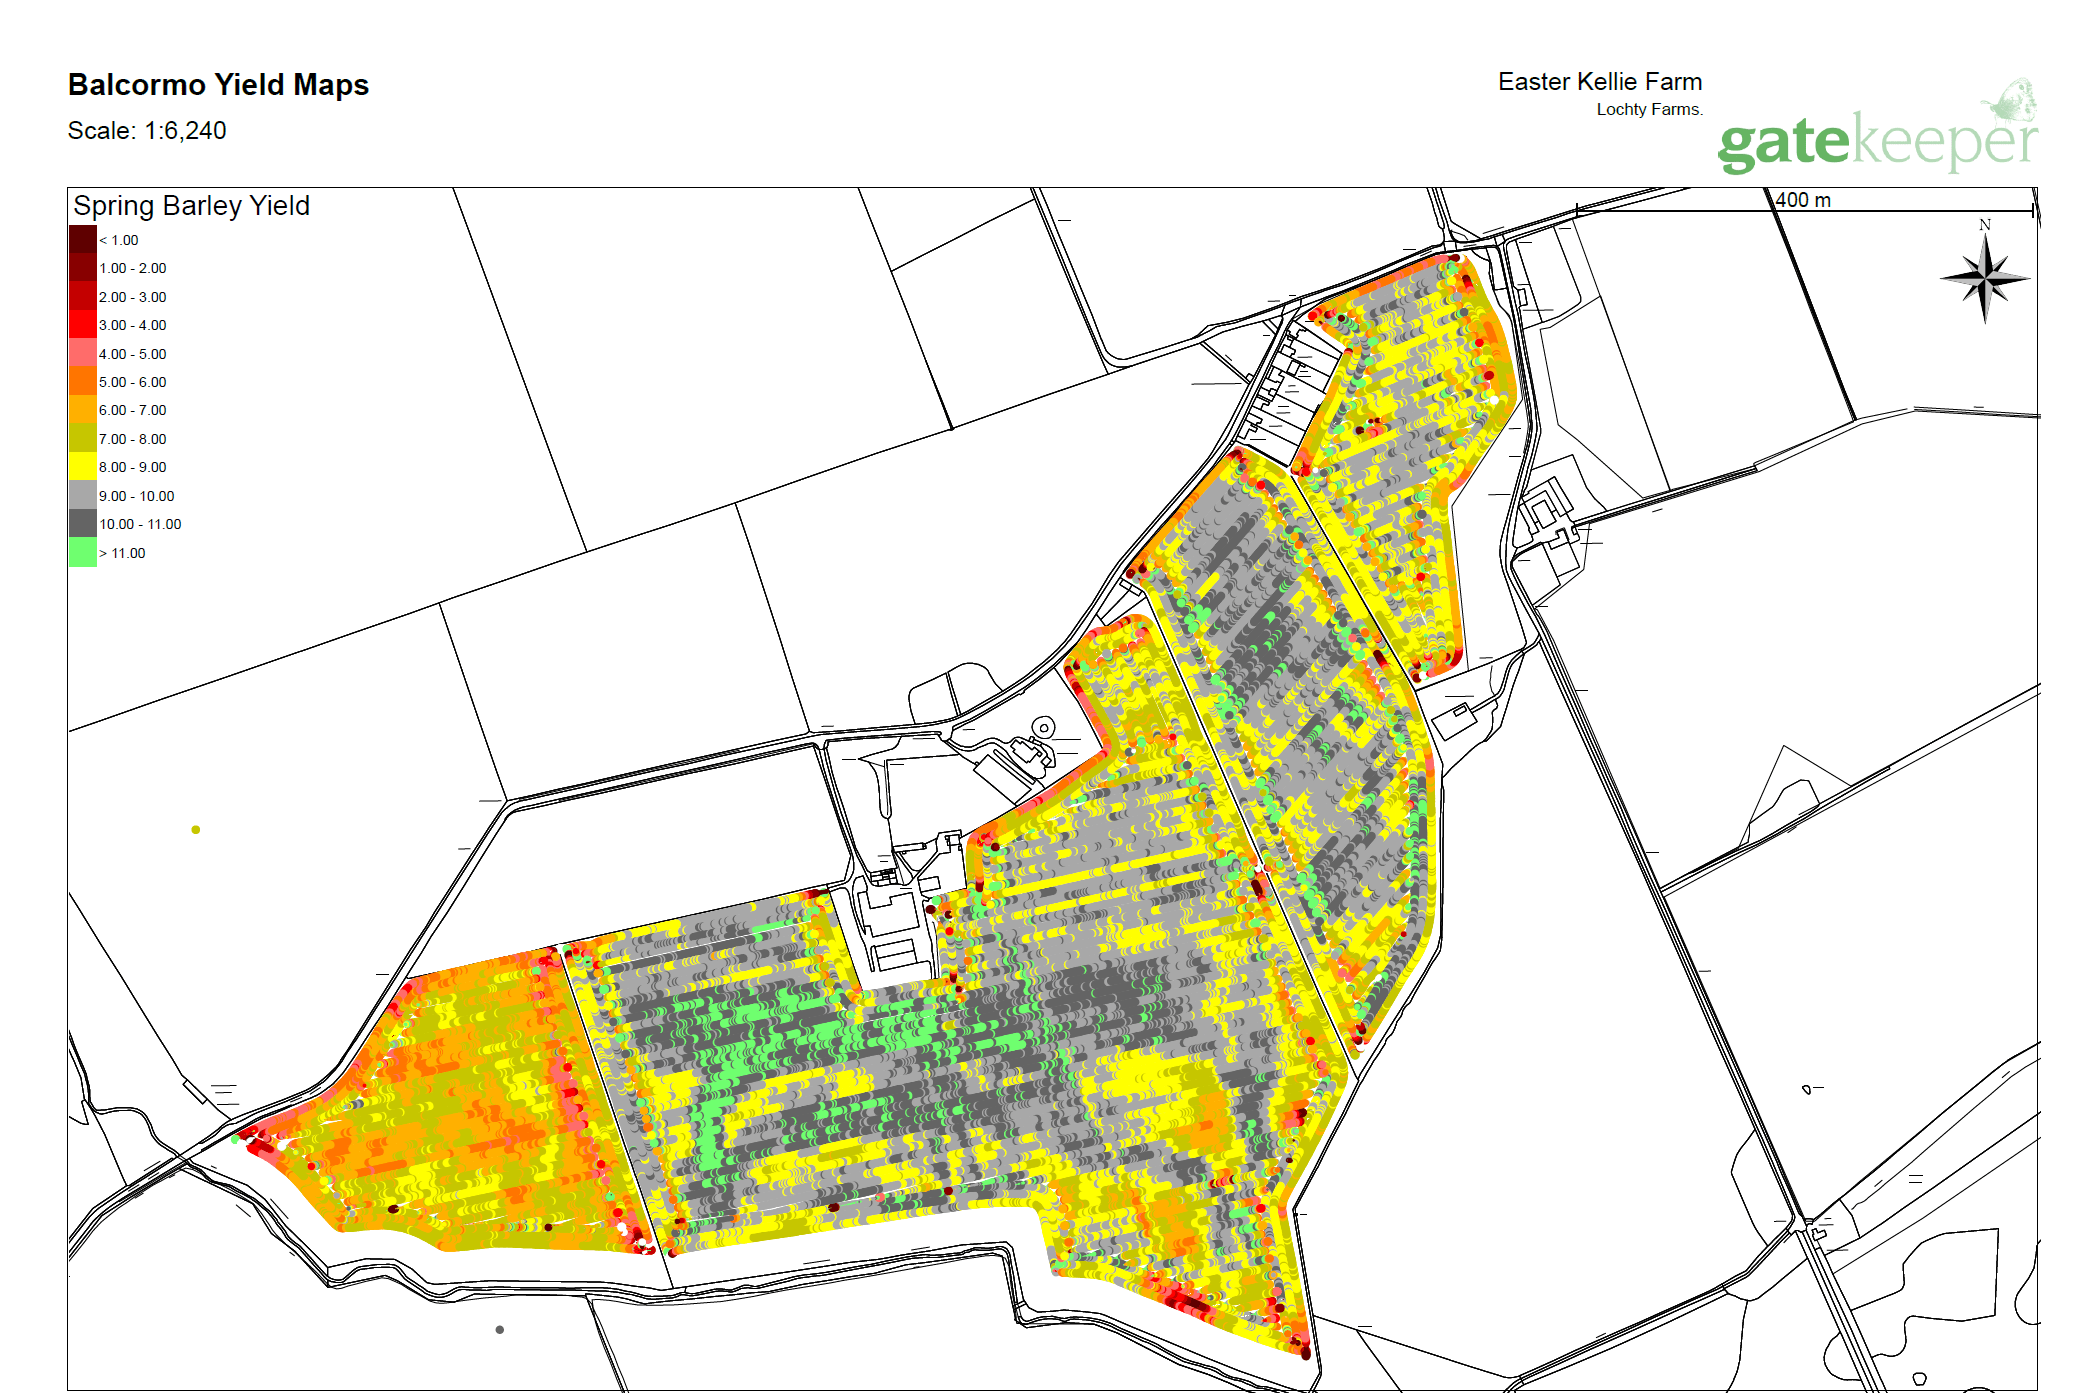This screenshot has width=2092, height=1394.
Task: Click the '10.00 - 11.00' legend label
Action: pyautogui.click(x=141, y=524)
